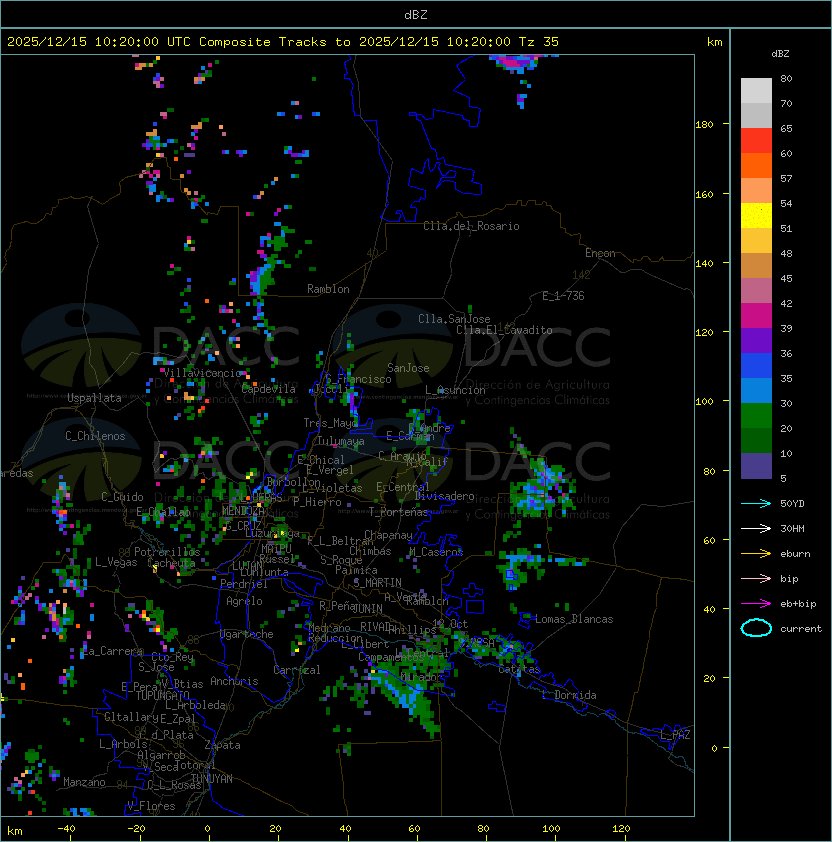Click the 'eburn' legend label
The image size is (832, 842).
[x=795, y=554]
